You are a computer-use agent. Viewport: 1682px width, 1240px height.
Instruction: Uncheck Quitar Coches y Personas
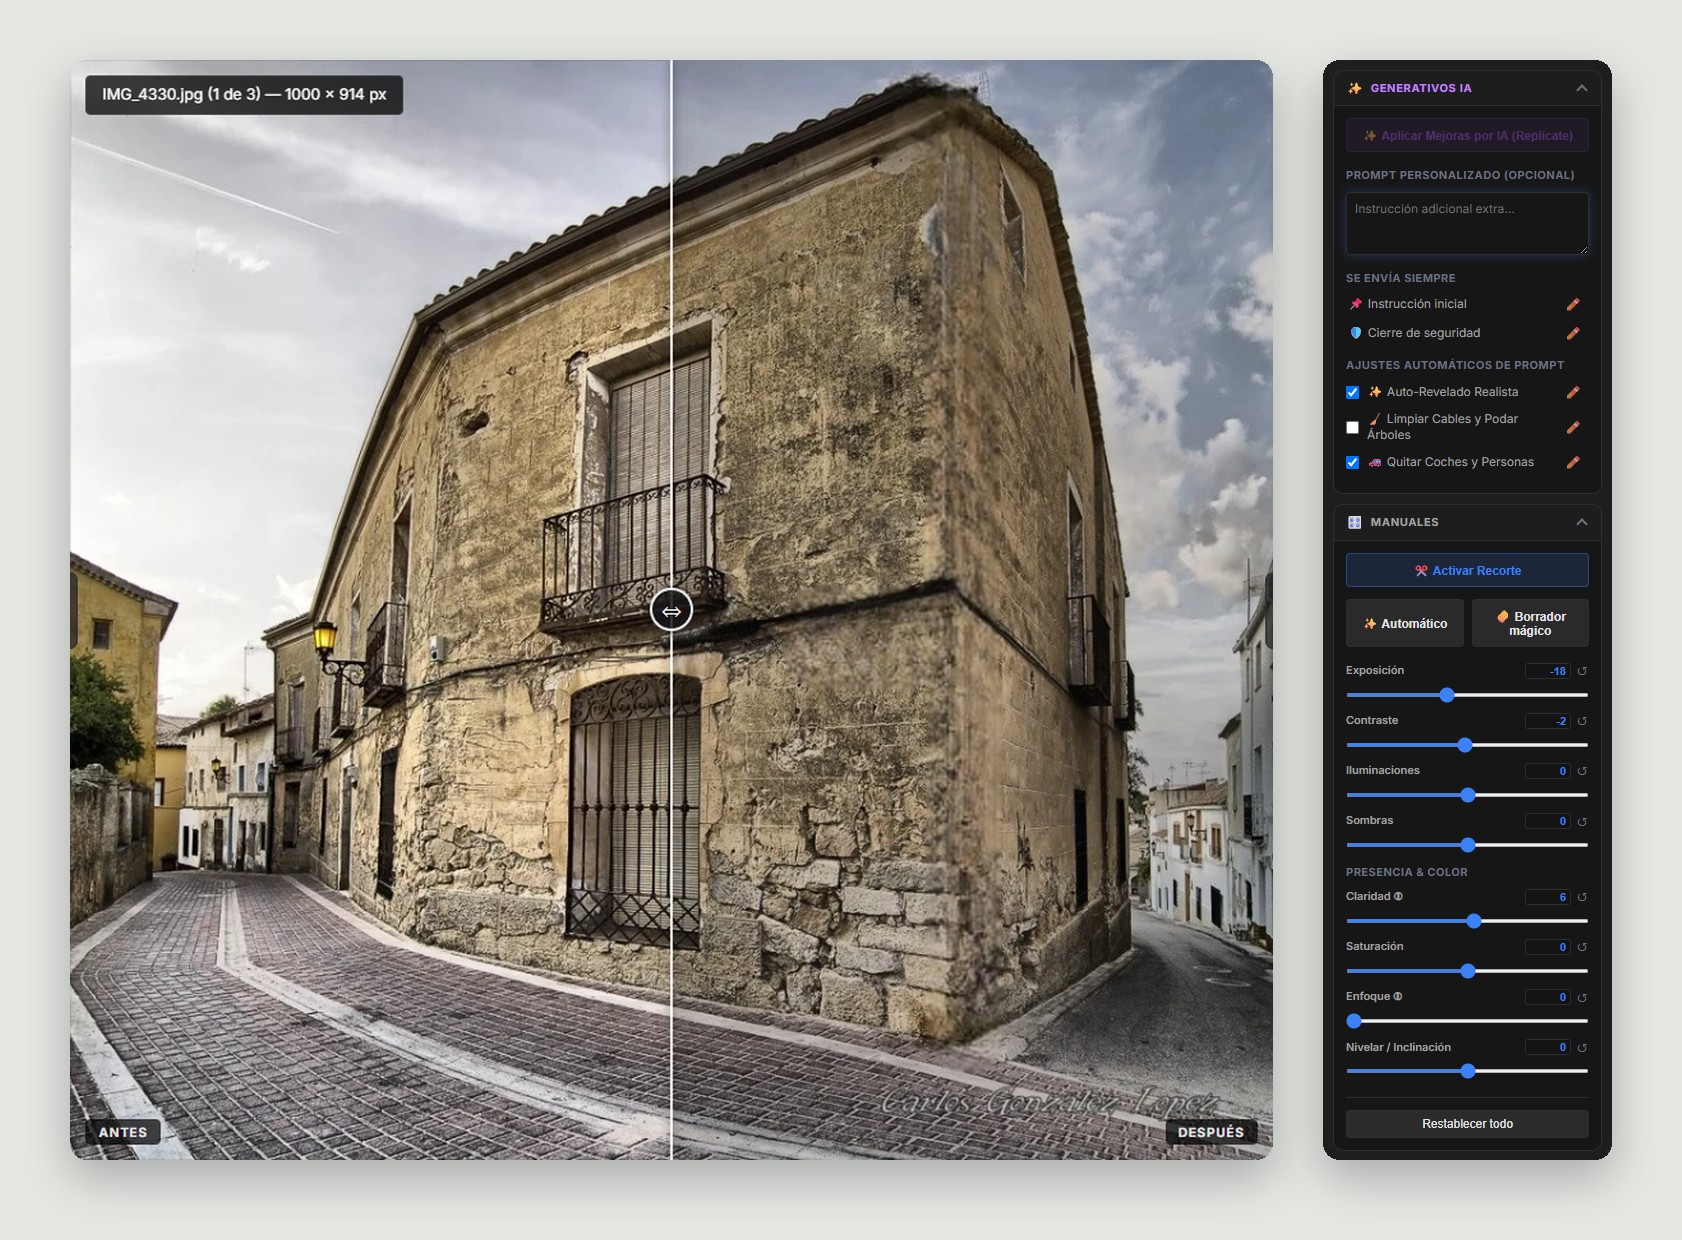(x=1352, y=462)
